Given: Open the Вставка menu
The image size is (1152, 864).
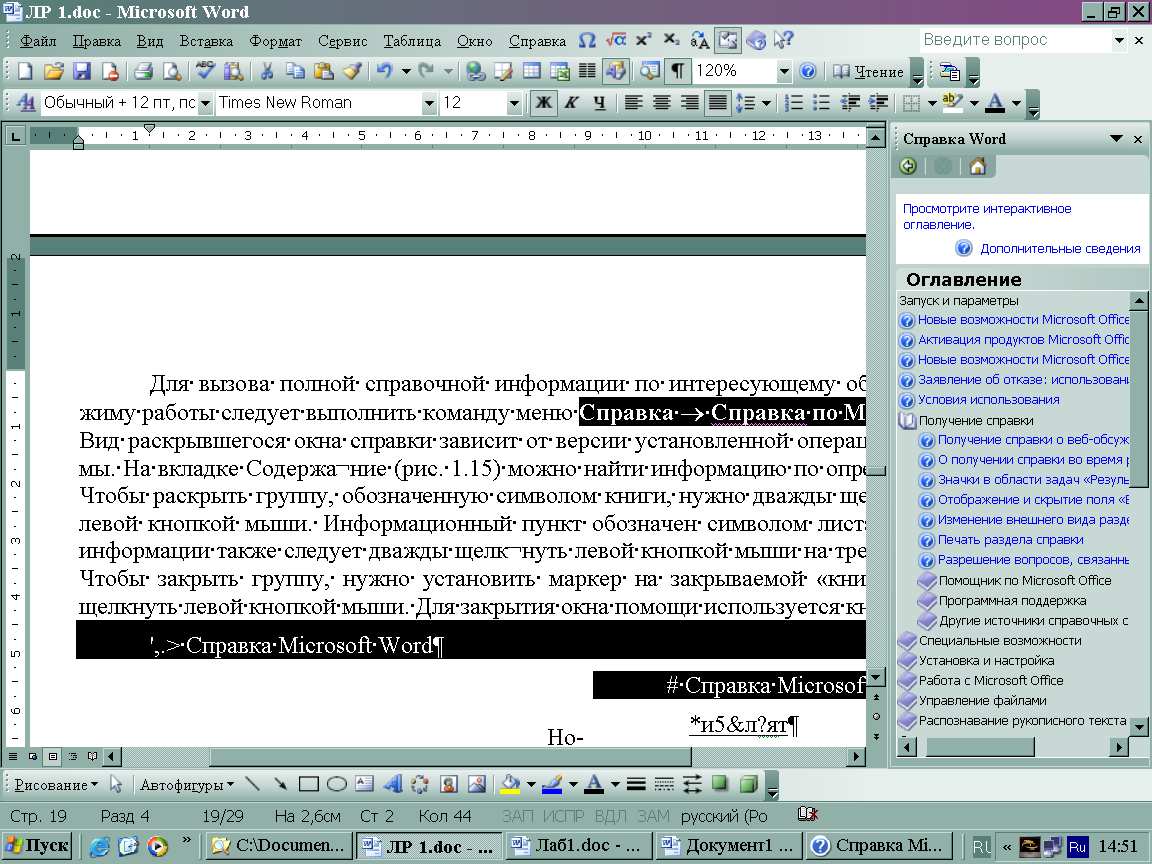Looking at the screenshot, I should [206, 41].
